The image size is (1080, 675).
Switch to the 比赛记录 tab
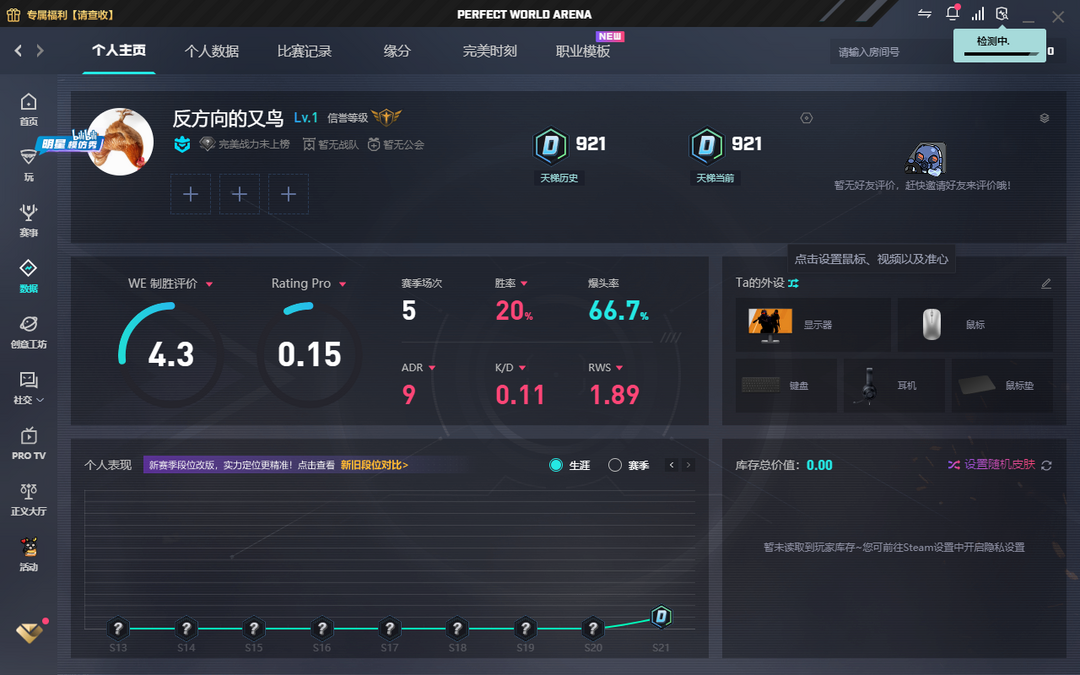click(x=304, y=51)
